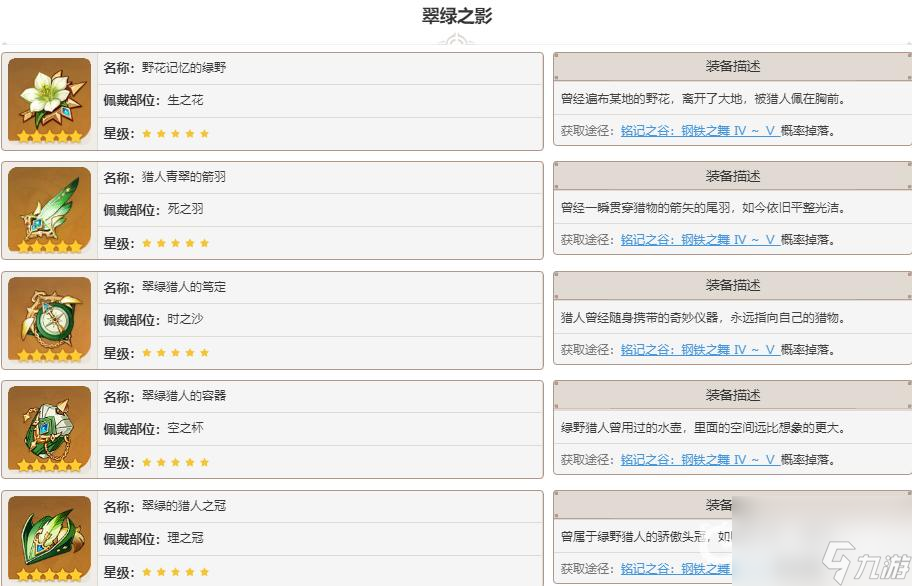Select the name text 翠绿猎人的笃定

[x=184, y=287]
